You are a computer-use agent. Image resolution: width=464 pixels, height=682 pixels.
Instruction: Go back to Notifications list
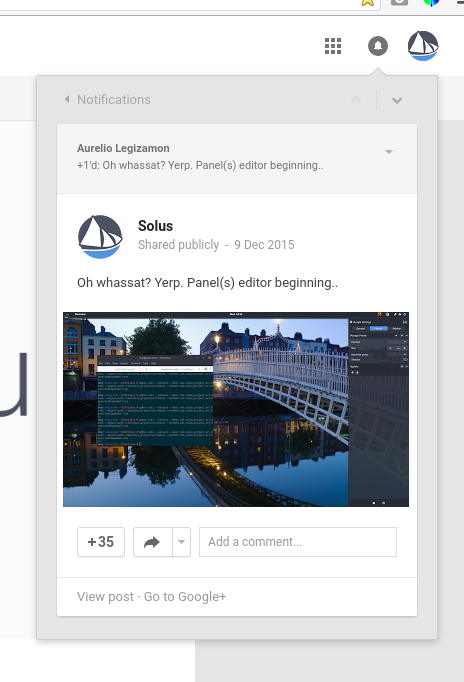[x=107, y=100]
